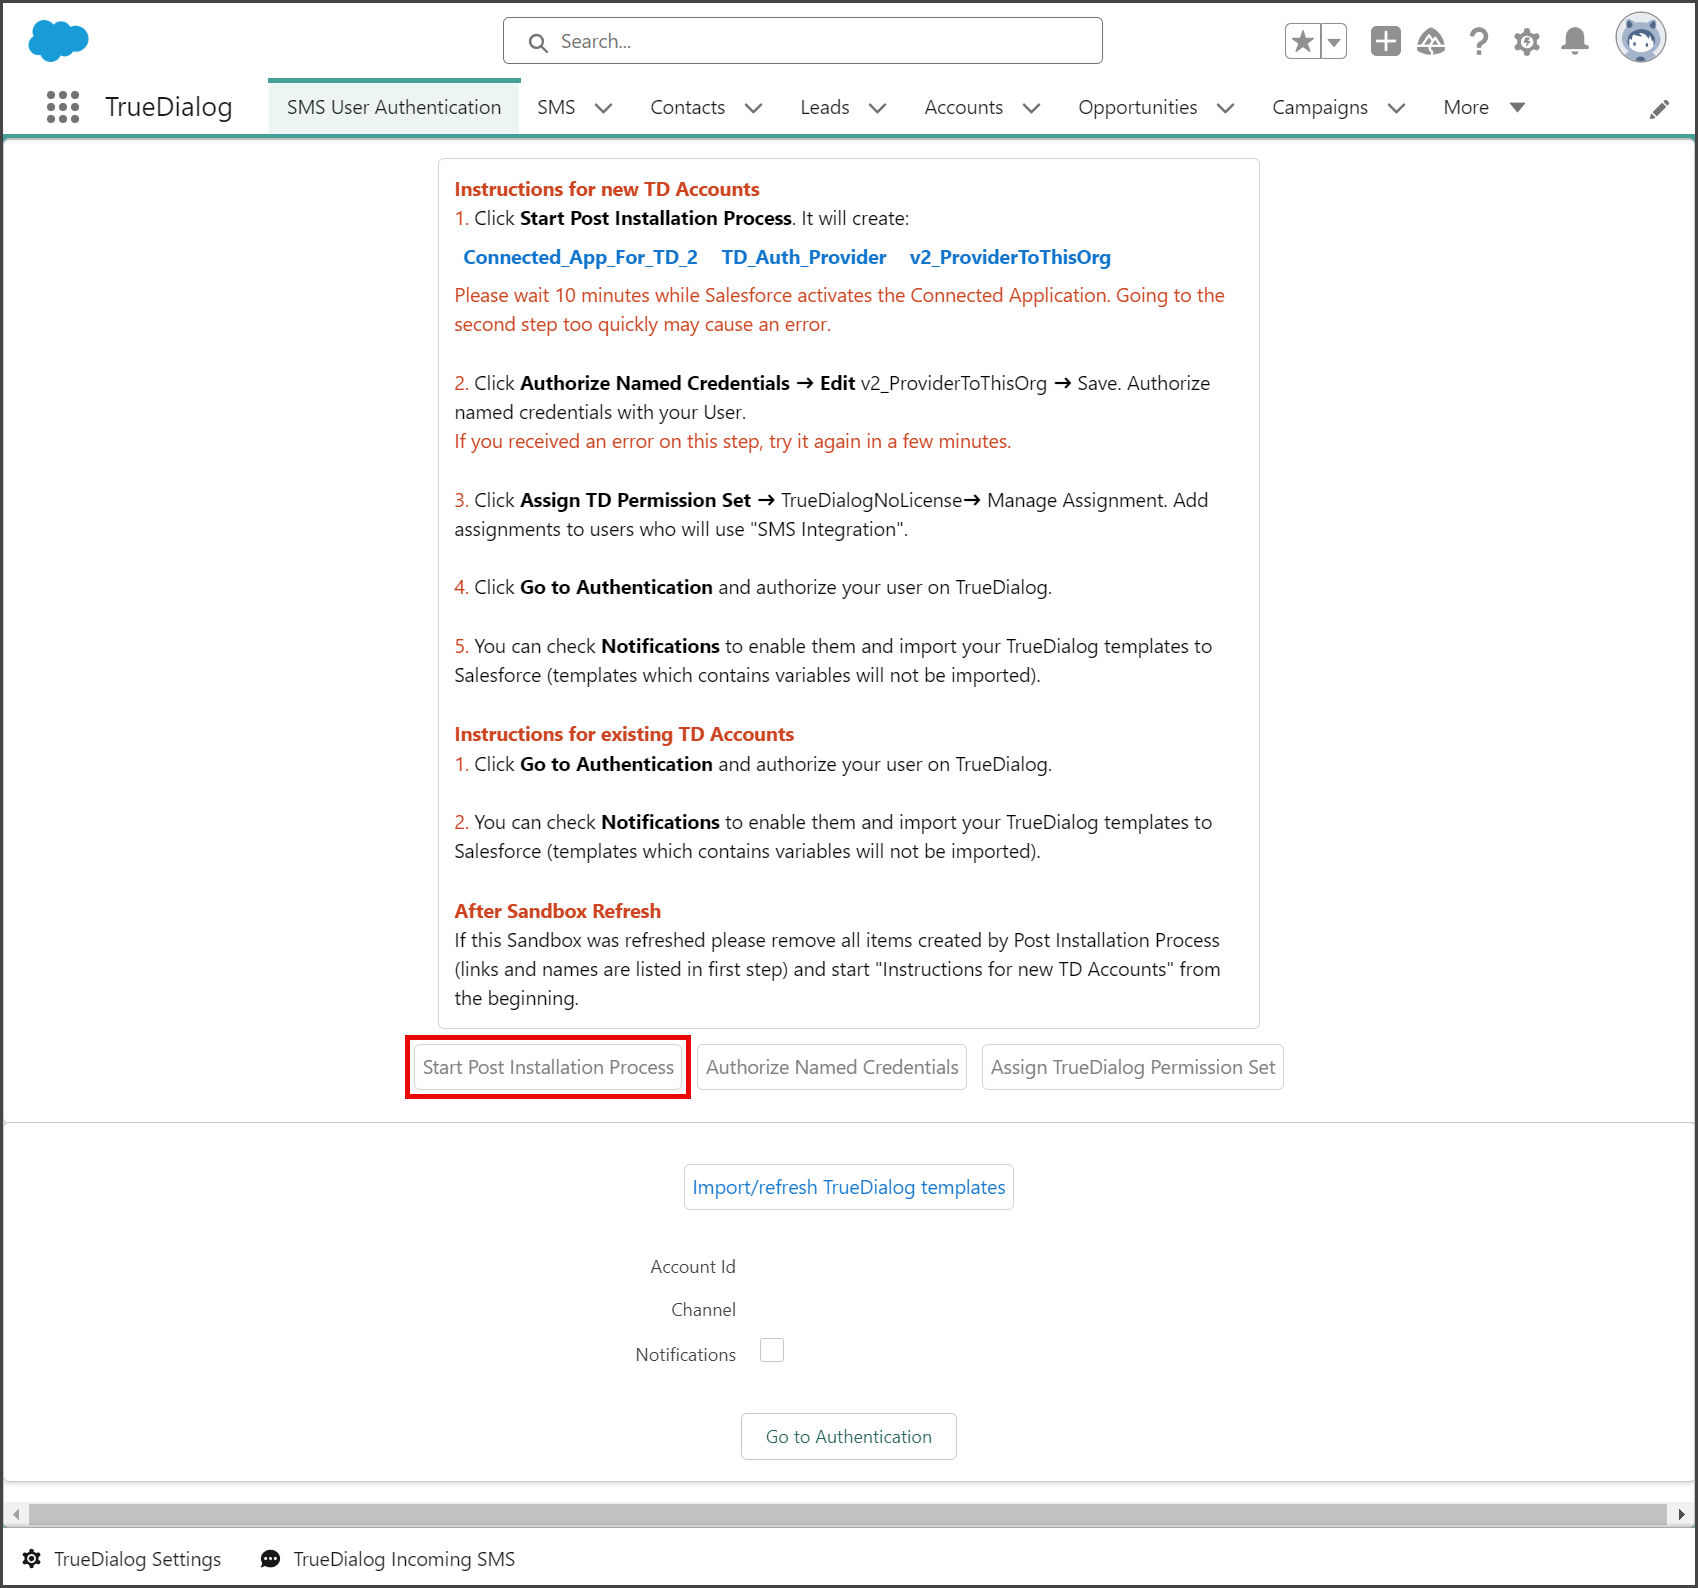
Task: Open the Global Actions plus icon
Action: (1385, 41)
